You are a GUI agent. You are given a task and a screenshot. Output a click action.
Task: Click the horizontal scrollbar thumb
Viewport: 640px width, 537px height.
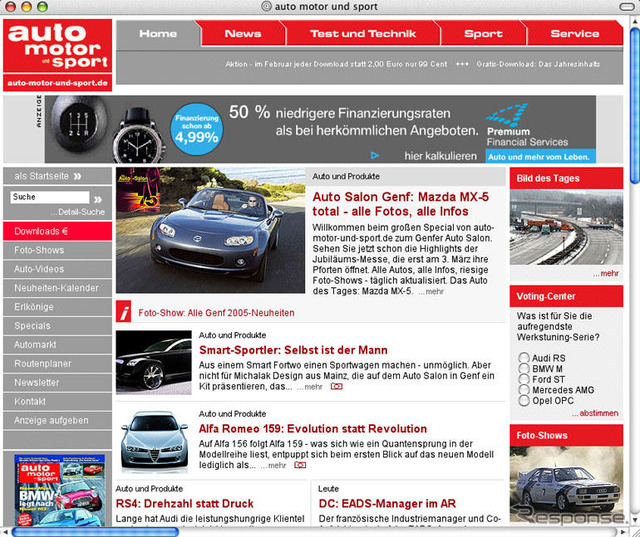[x=95, y=532]
